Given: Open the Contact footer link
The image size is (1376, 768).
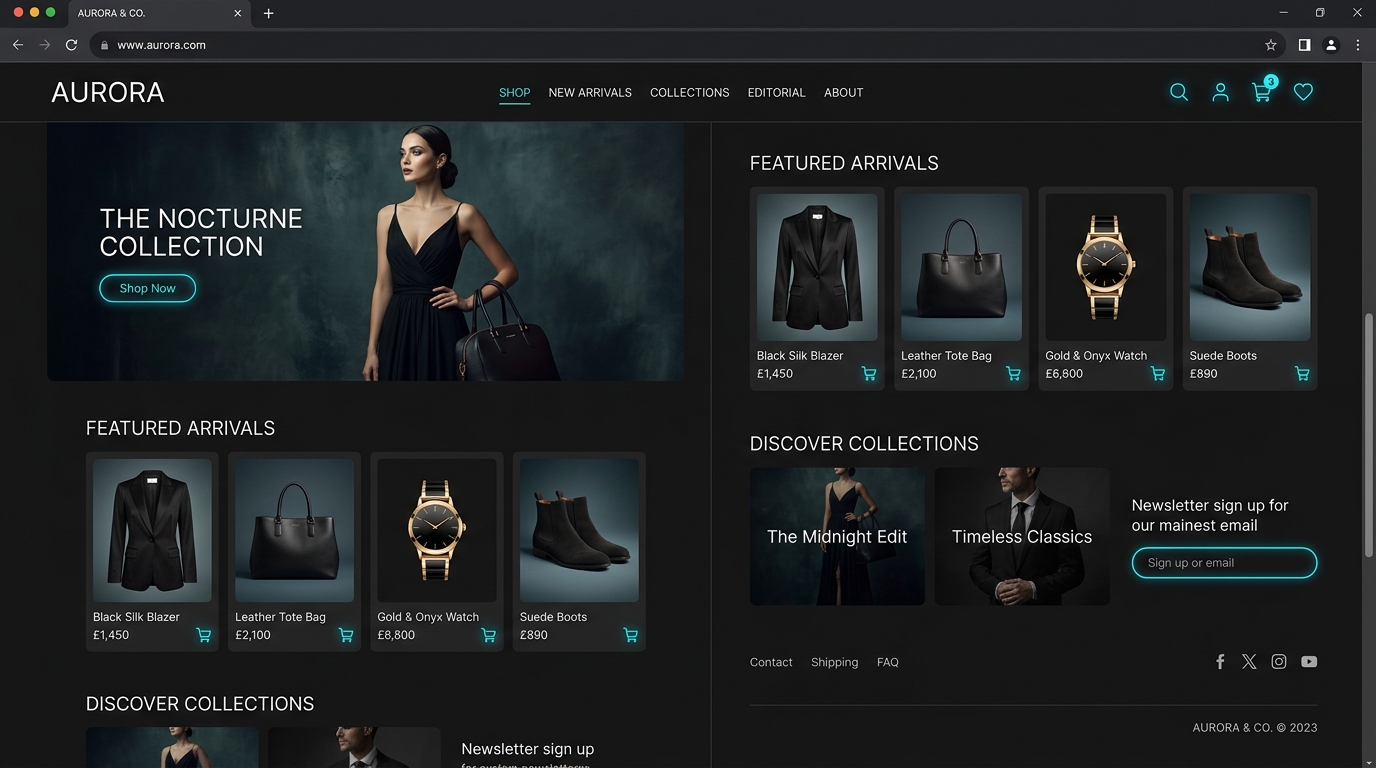Looking at the screenshot, I should coord(771,662).
